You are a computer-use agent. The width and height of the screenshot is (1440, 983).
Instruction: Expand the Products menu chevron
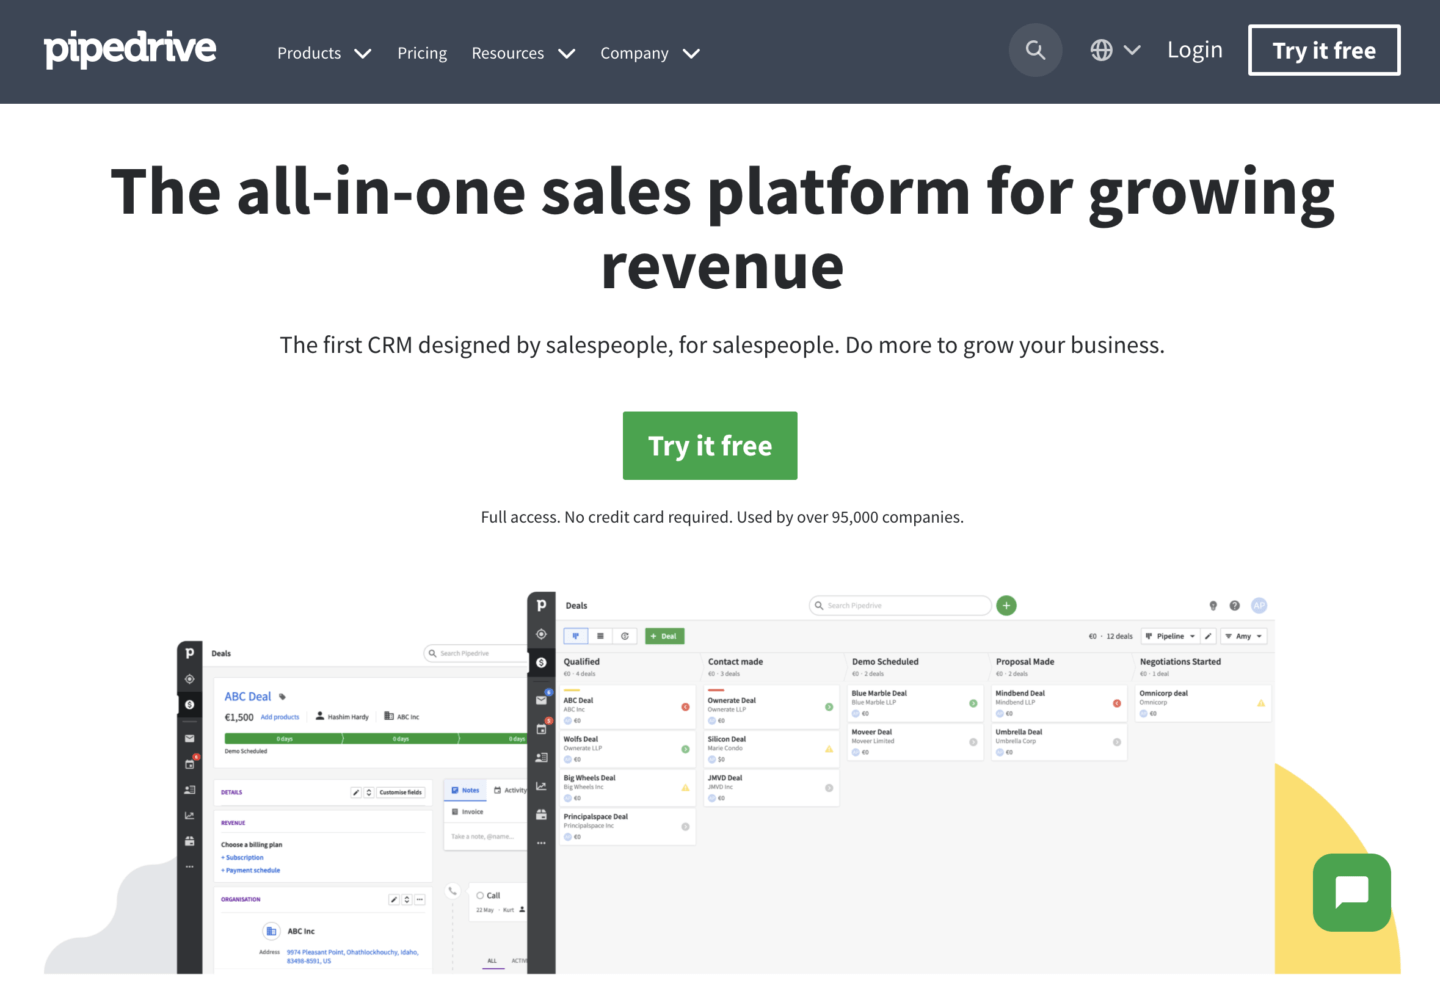click(363, 53)
